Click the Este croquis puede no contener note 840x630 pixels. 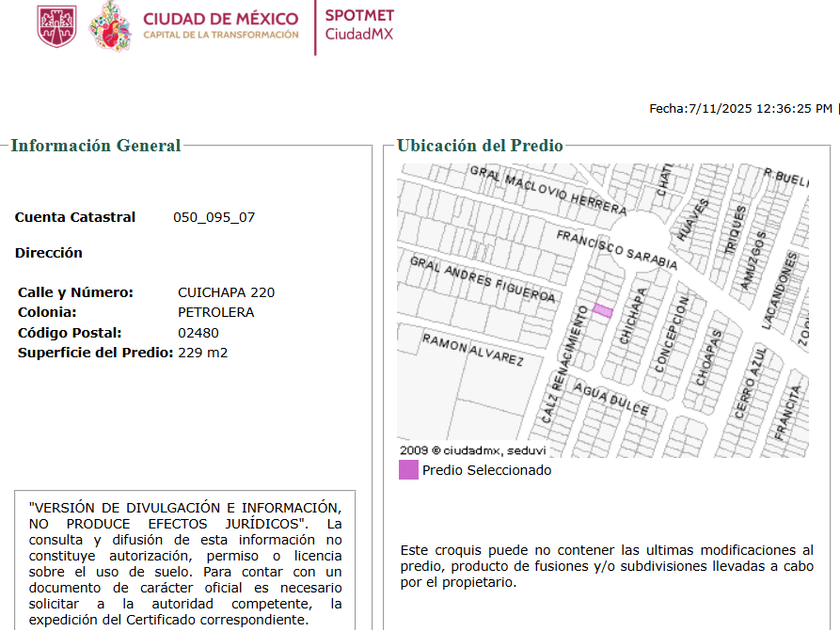(606, 566)
